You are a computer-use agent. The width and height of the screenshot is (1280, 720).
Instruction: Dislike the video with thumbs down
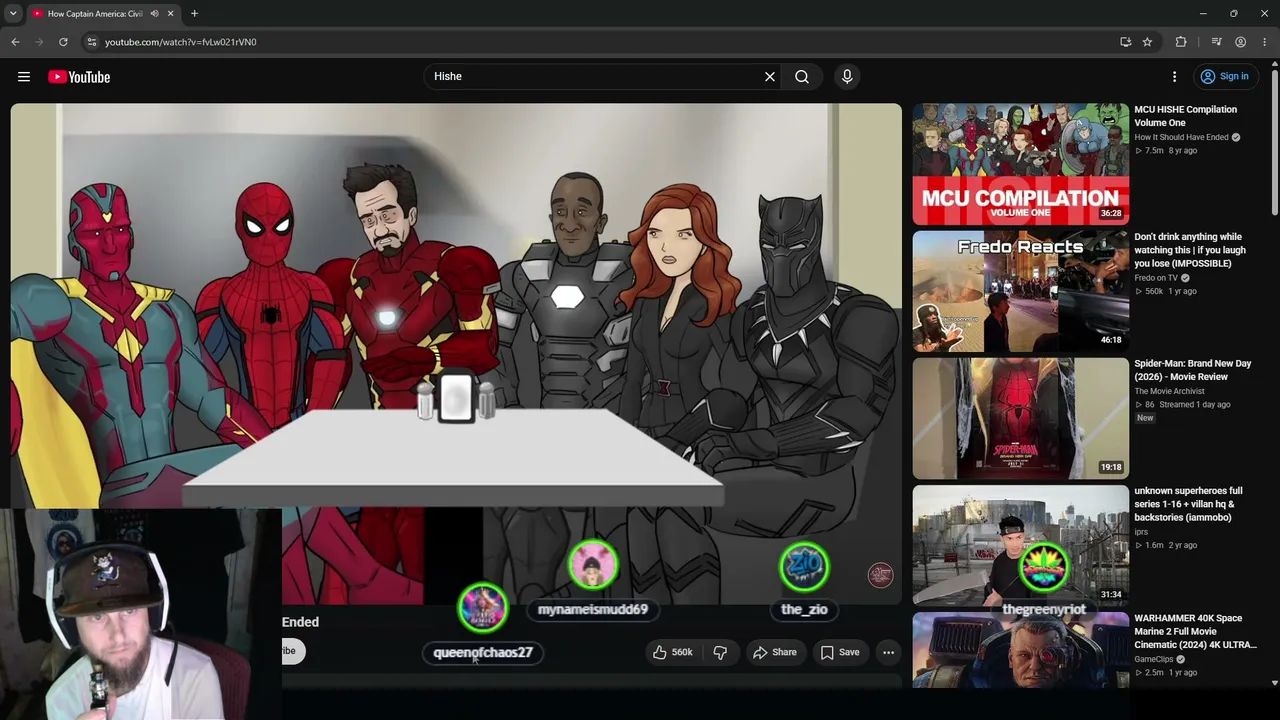coord(720,652)
